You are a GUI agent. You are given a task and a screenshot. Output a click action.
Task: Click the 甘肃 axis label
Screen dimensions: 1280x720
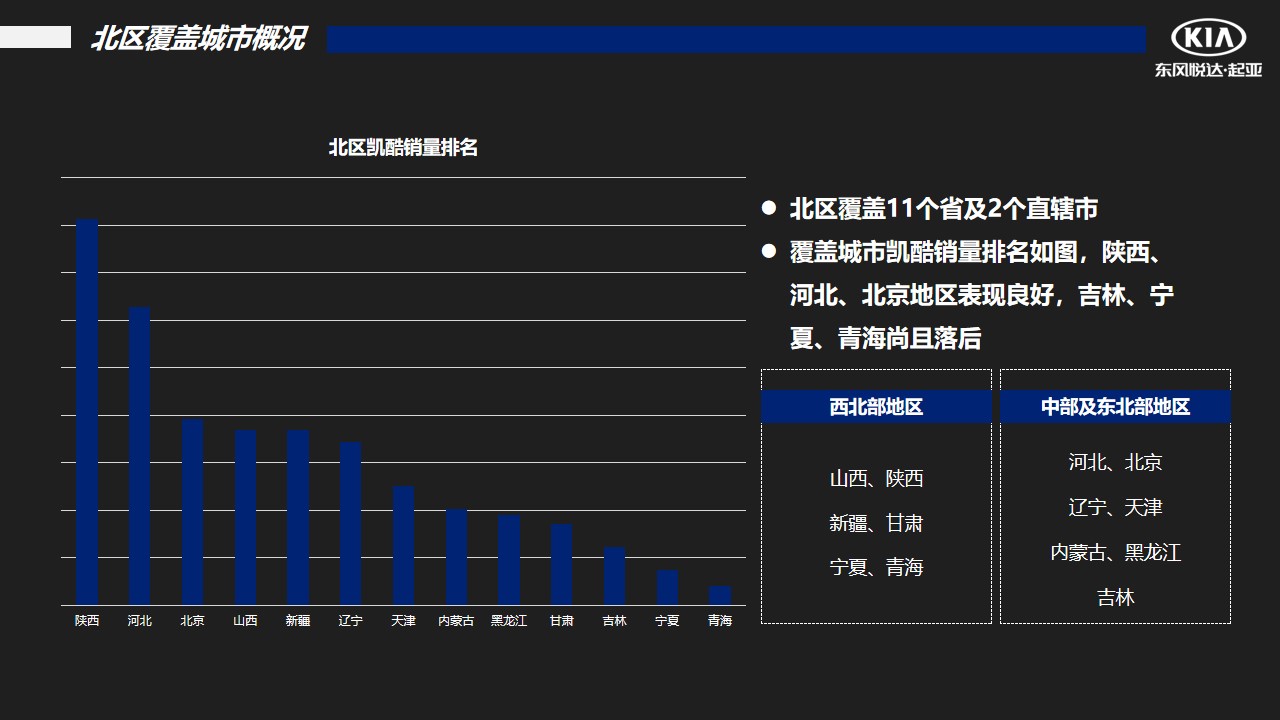point(562,621)
